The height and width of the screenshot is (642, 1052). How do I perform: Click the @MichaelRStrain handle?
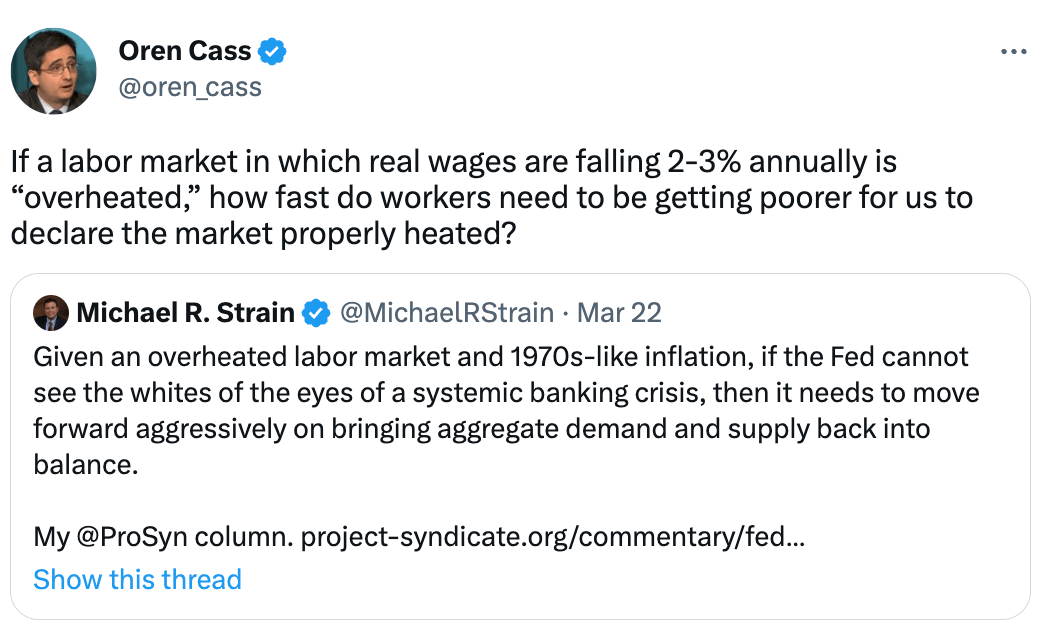click(x=447, y=313)
